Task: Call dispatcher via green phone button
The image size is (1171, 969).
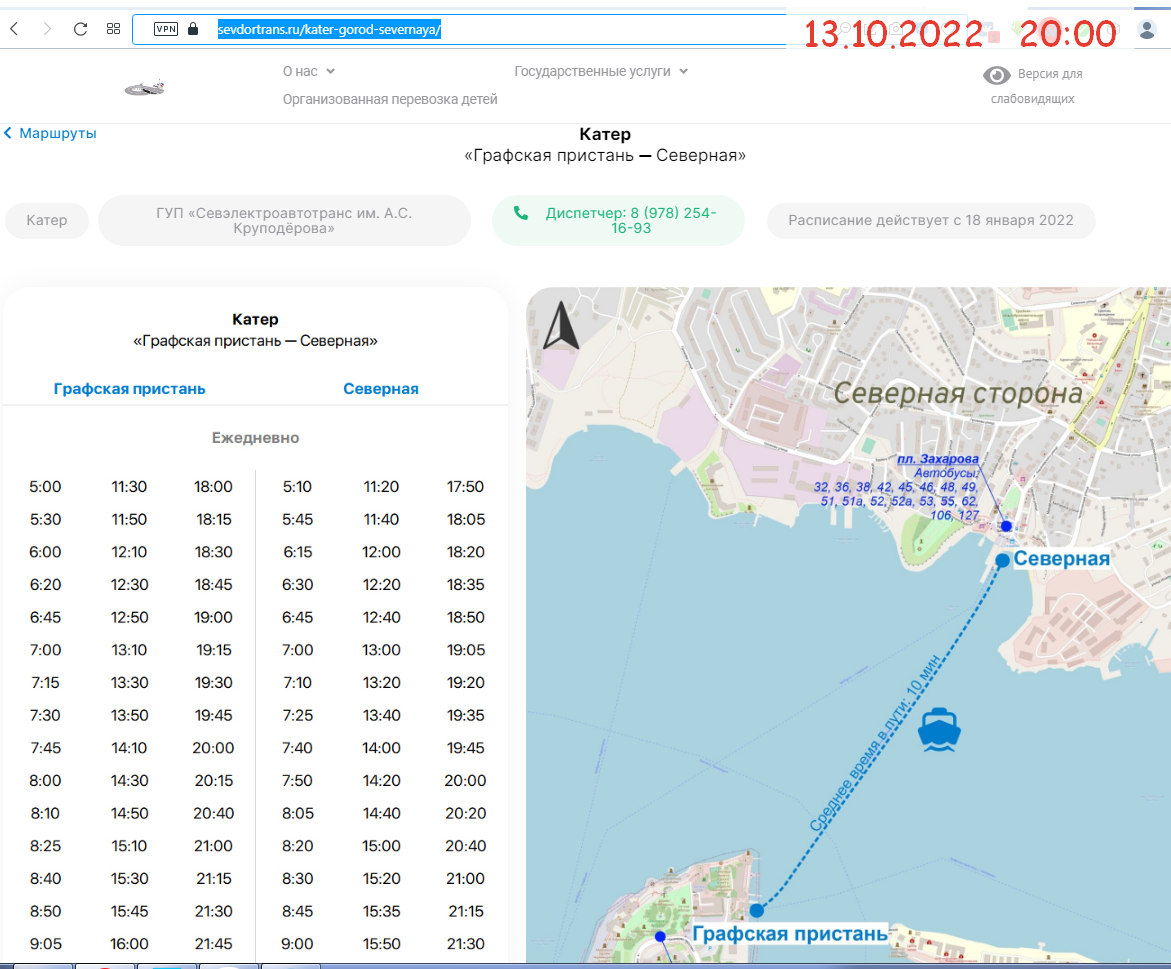Action: pos(618,220)
